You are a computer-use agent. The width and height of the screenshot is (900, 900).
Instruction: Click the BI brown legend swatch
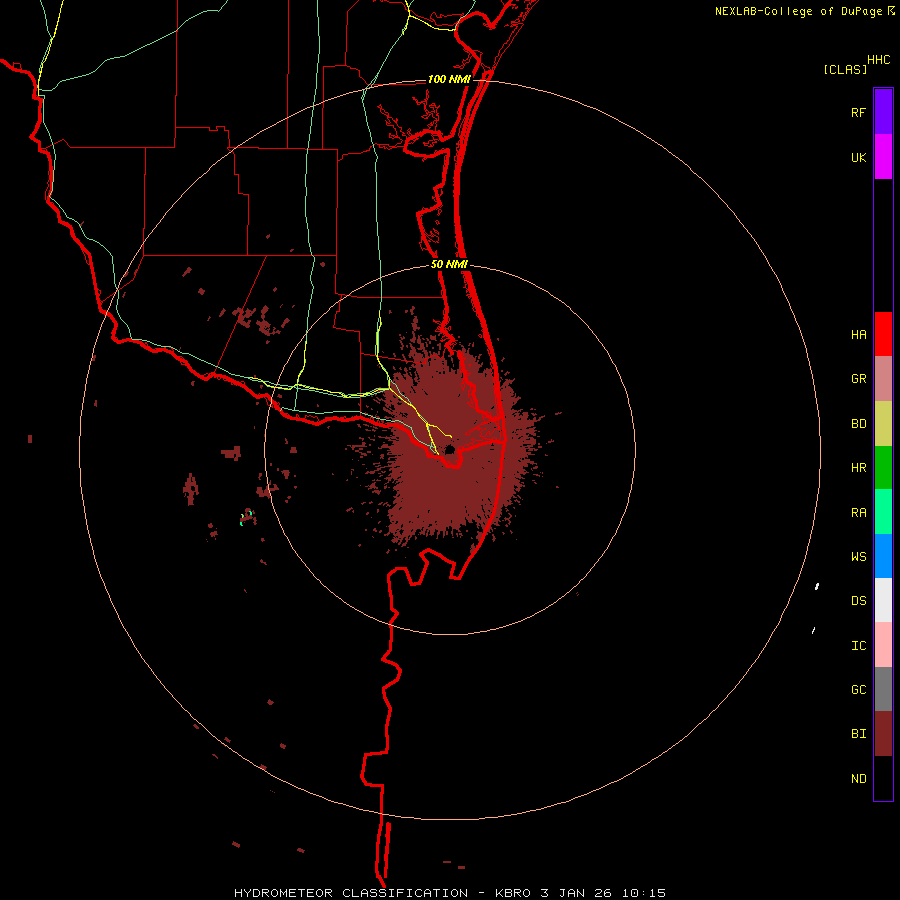click(883, 734)
